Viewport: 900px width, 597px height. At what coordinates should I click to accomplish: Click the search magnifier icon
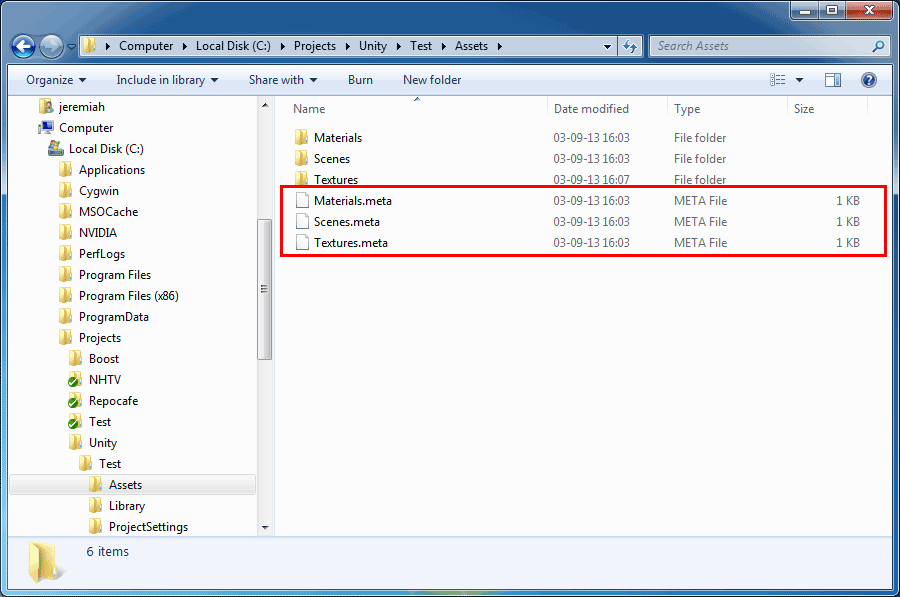click(878, 46)
